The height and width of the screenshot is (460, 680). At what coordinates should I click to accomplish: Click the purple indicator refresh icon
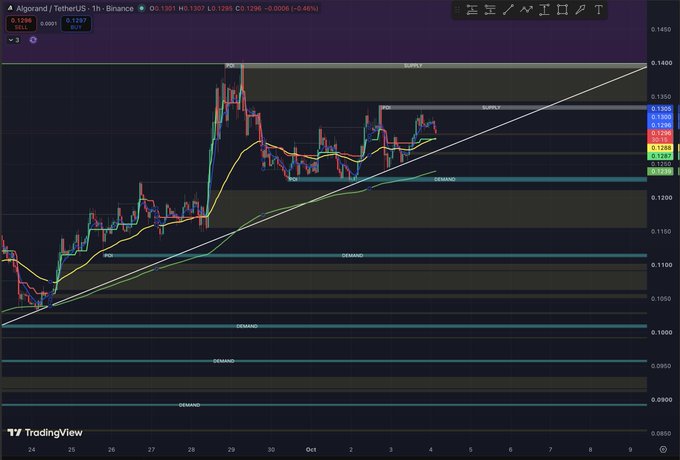(x=33, y=40)
